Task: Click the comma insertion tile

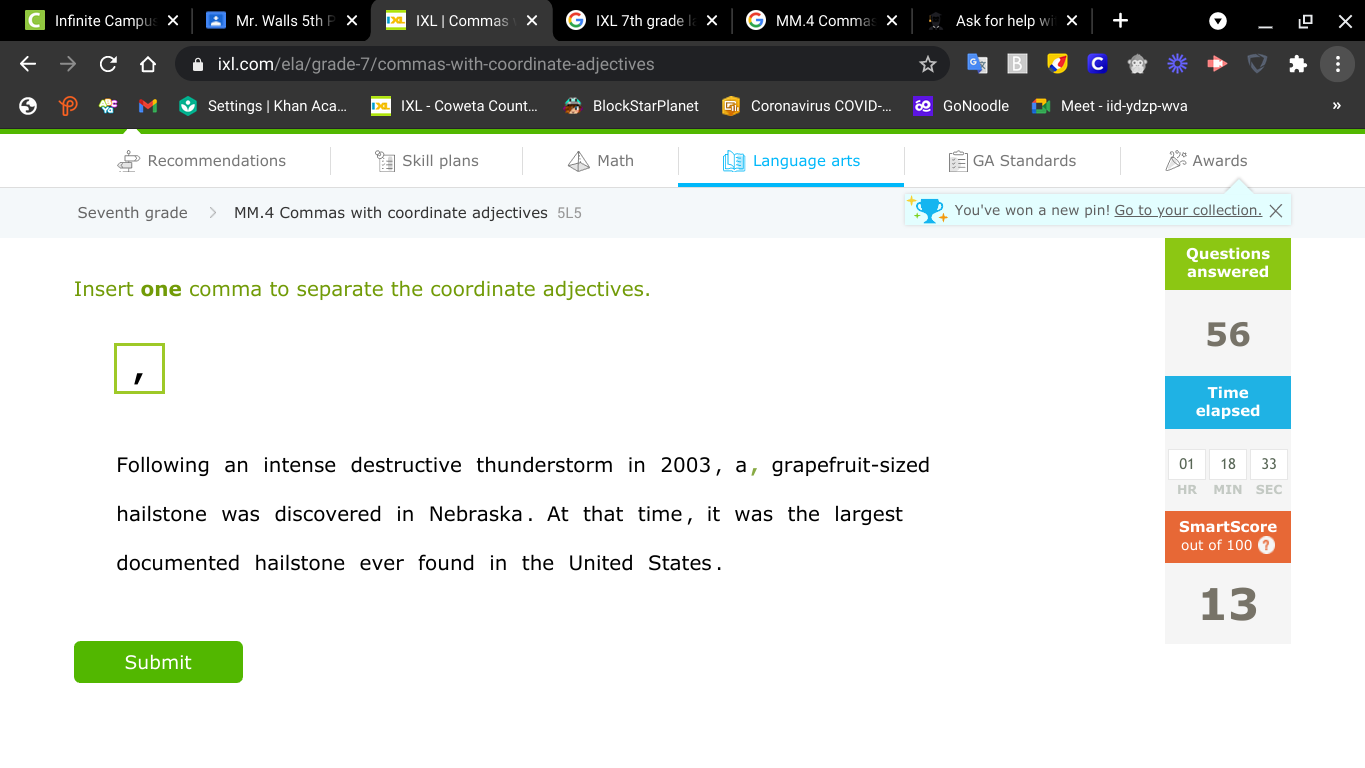Action: (x=139, y=369)
